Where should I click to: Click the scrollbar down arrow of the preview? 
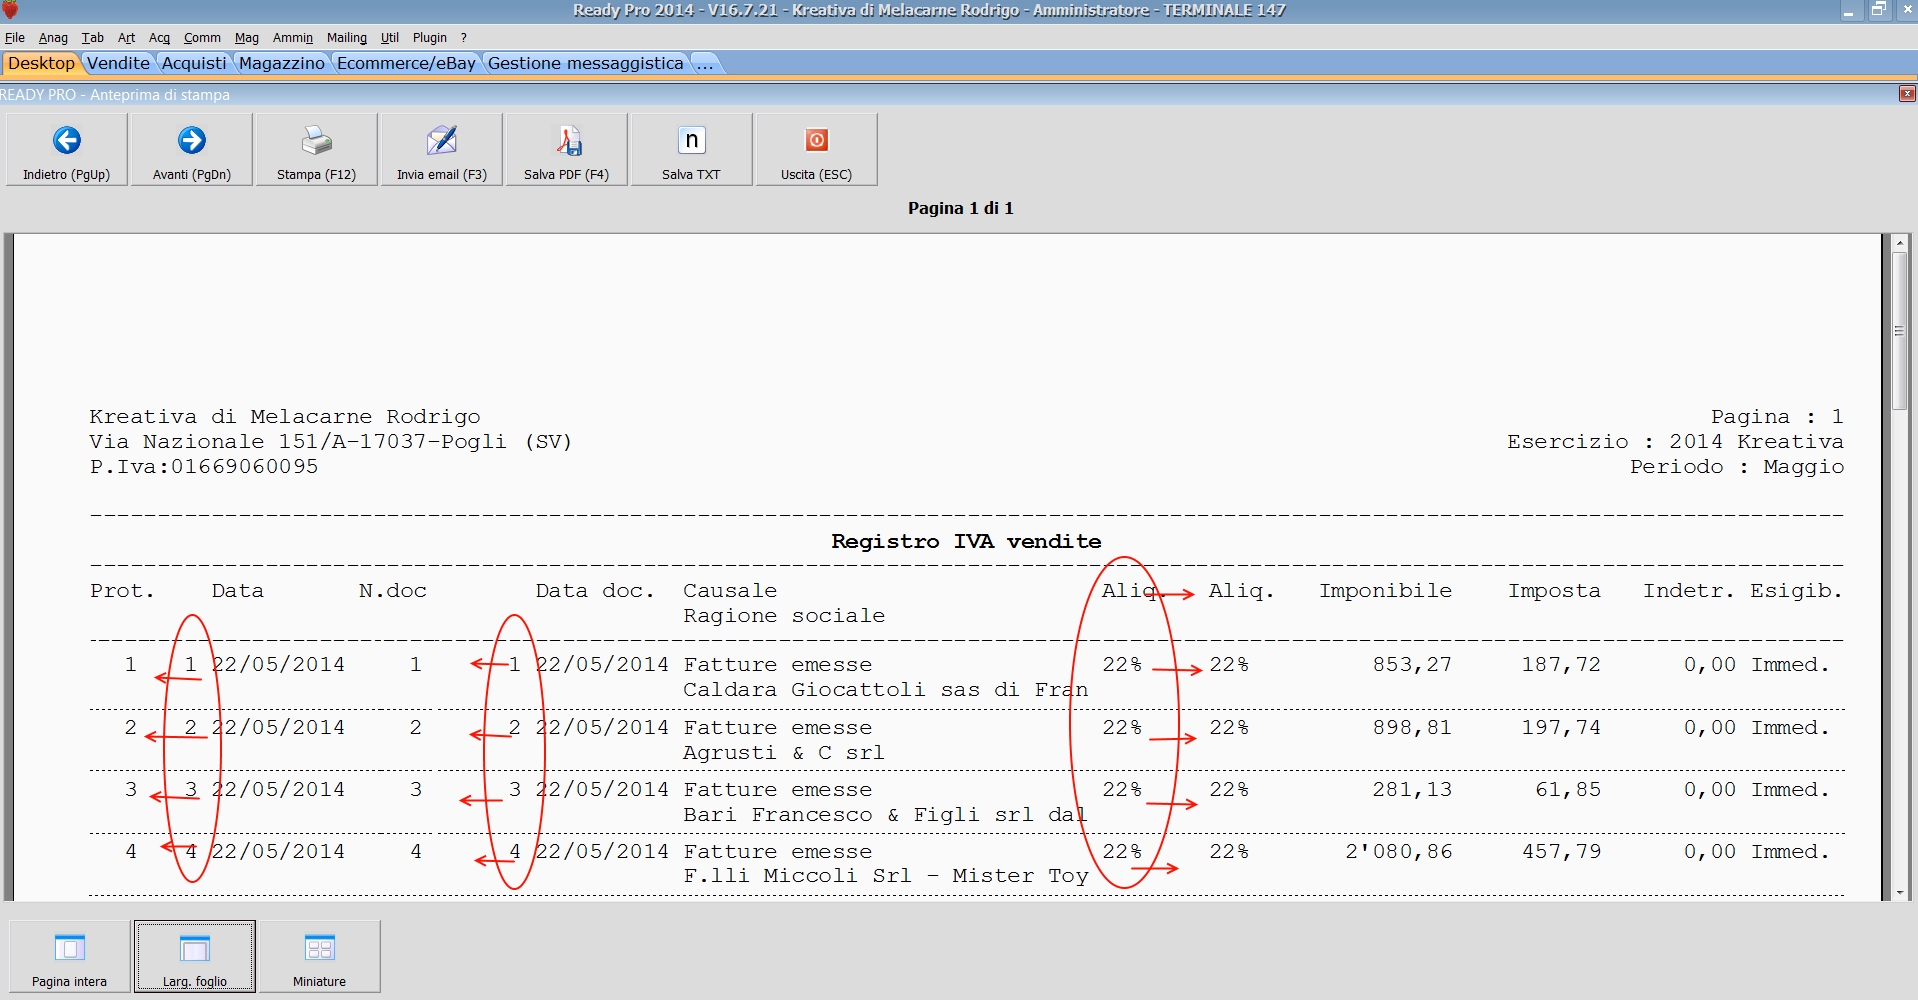[1899, 892]
